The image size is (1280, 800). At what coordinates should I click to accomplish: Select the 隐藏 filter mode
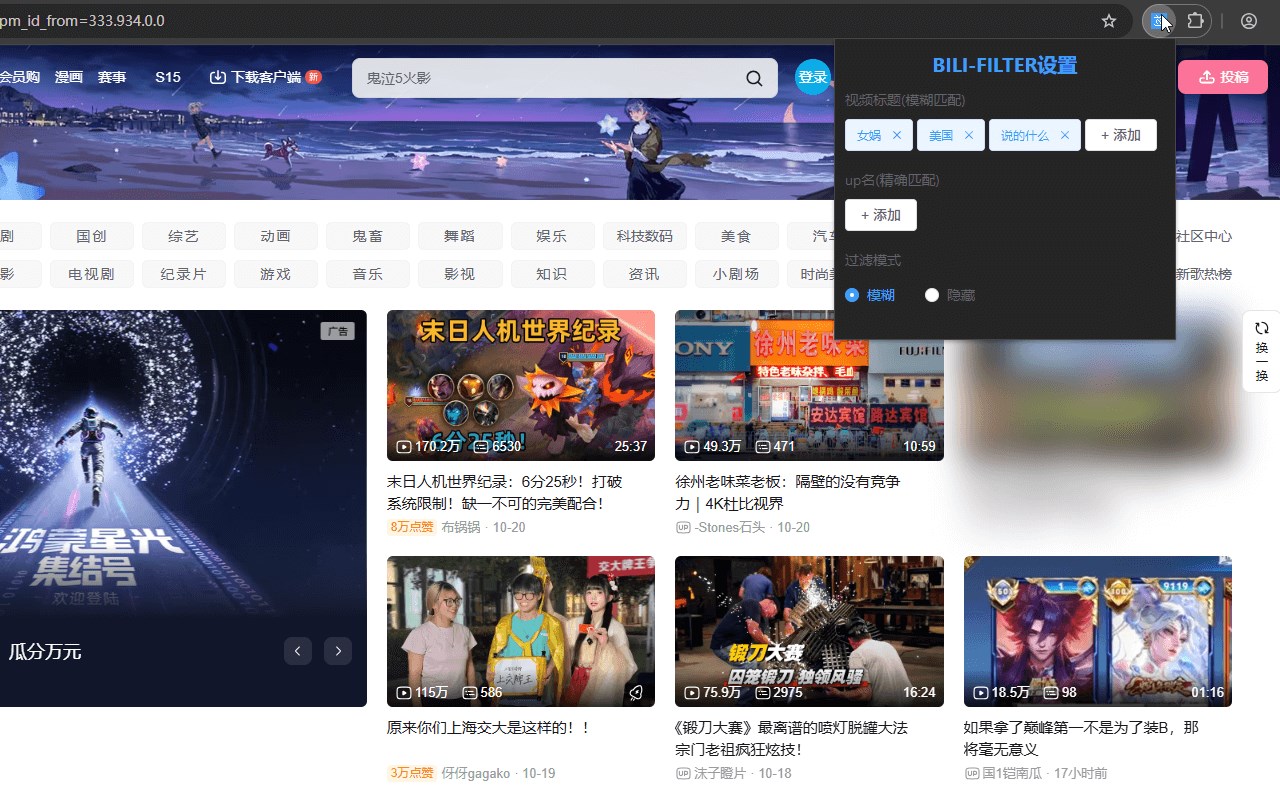[x=950, y=295]
